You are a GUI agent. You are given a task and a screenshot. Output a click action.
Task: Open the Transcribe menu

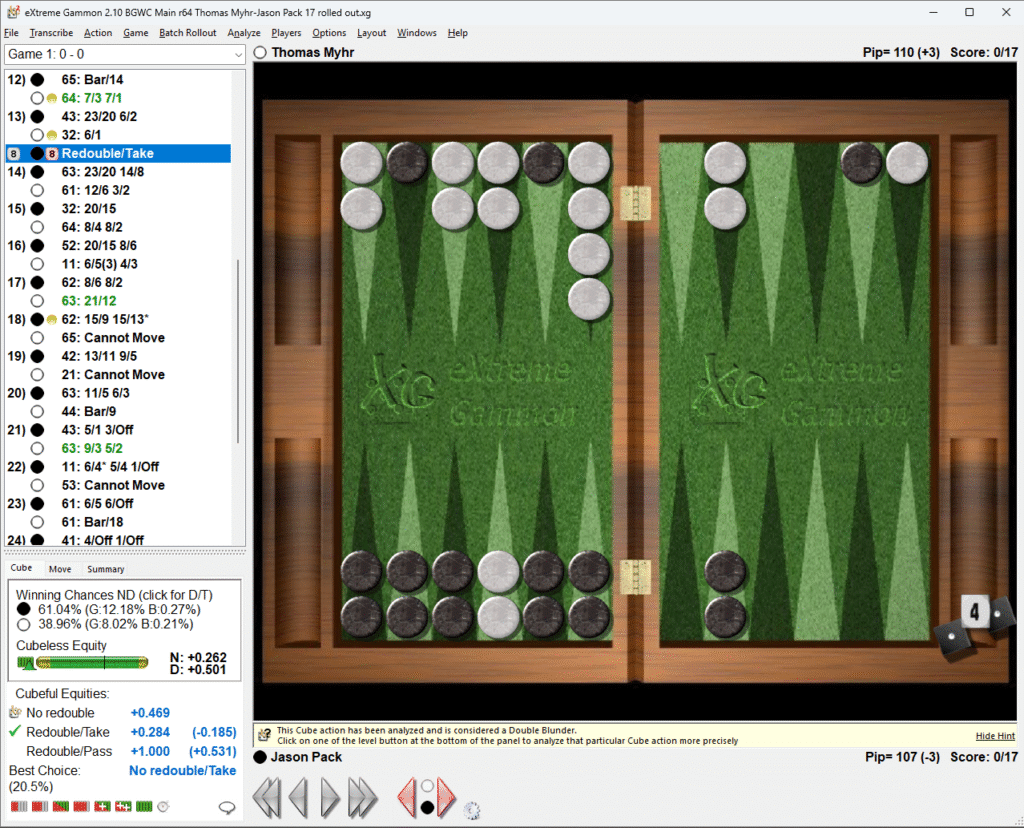point(51,33)
